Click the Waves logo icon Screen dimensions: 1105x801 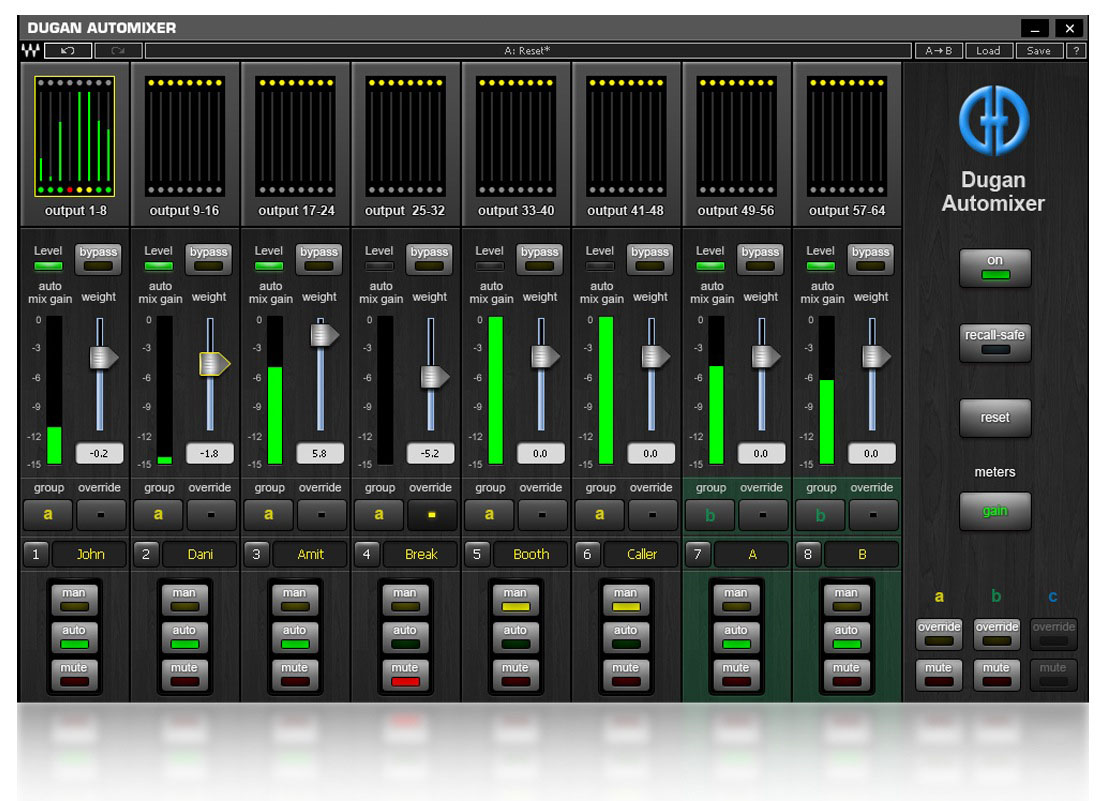tap(31, 50)
